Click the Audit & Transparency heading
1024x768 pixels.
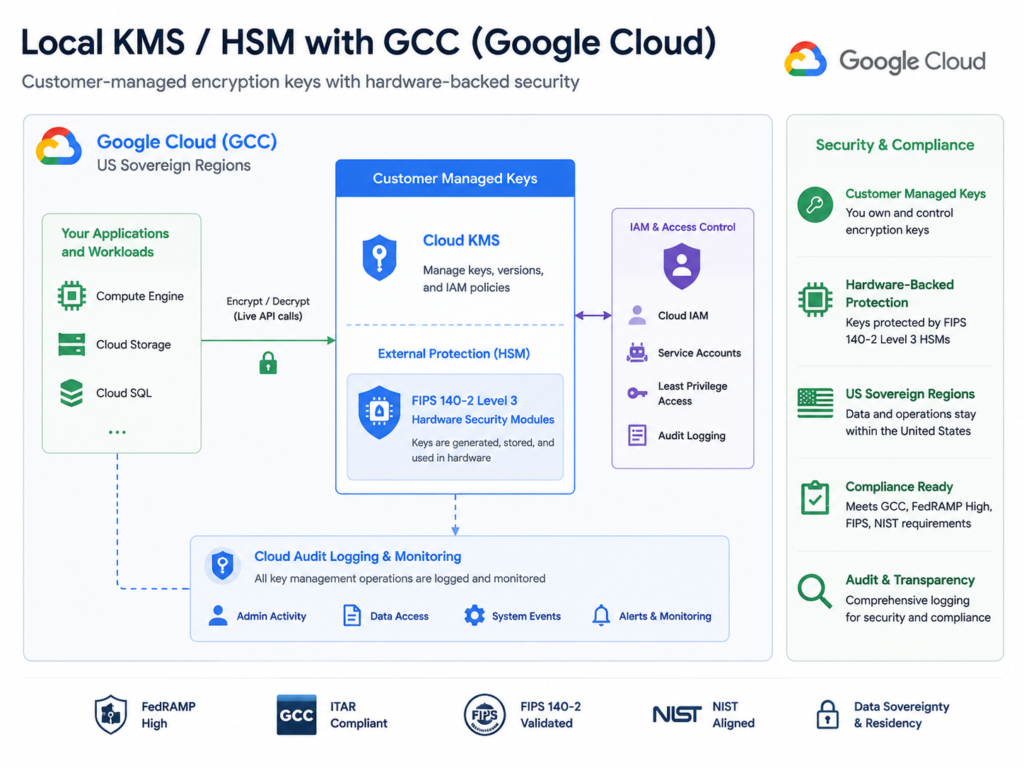tap(910, 580)
